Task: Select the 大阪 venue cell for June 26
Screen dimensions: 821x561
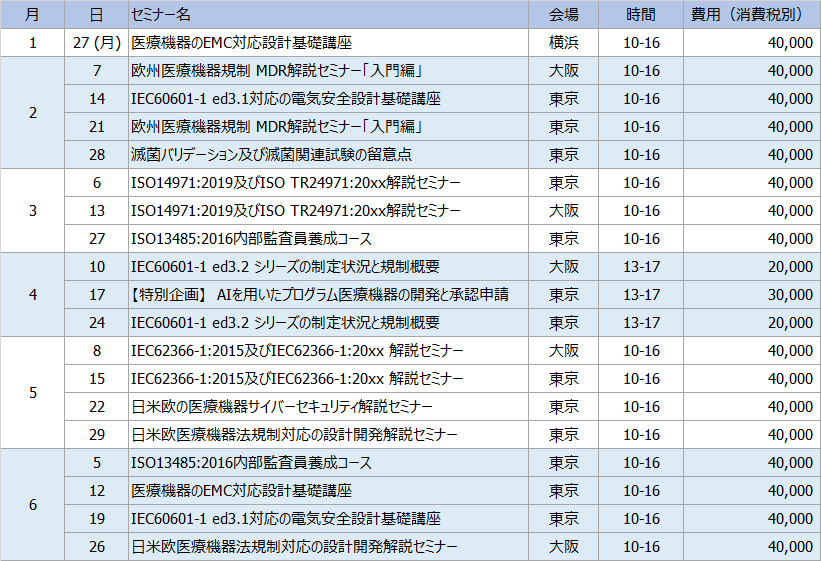Action: click(x=564, y=547)
